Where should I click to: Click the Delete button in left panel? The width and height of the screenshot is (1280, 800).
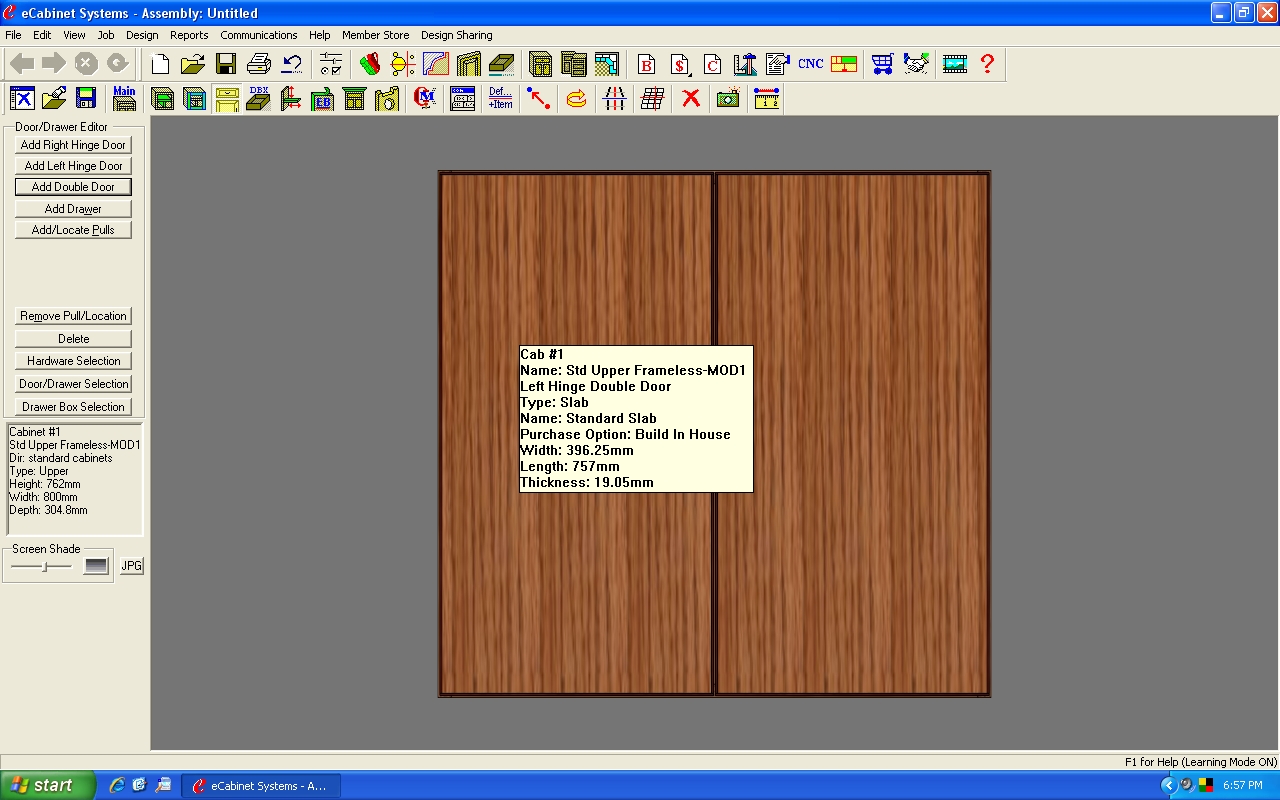[73, 339]
